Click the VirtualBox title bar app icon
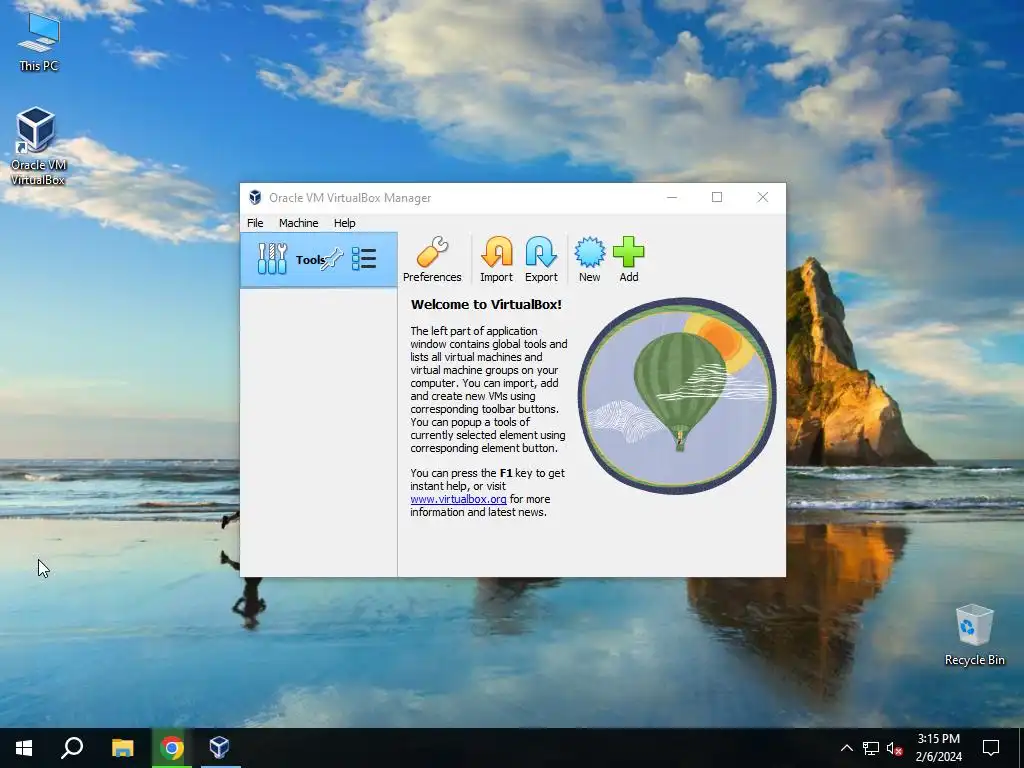The height and width of the screenshot is (768, 1024). 255,197
